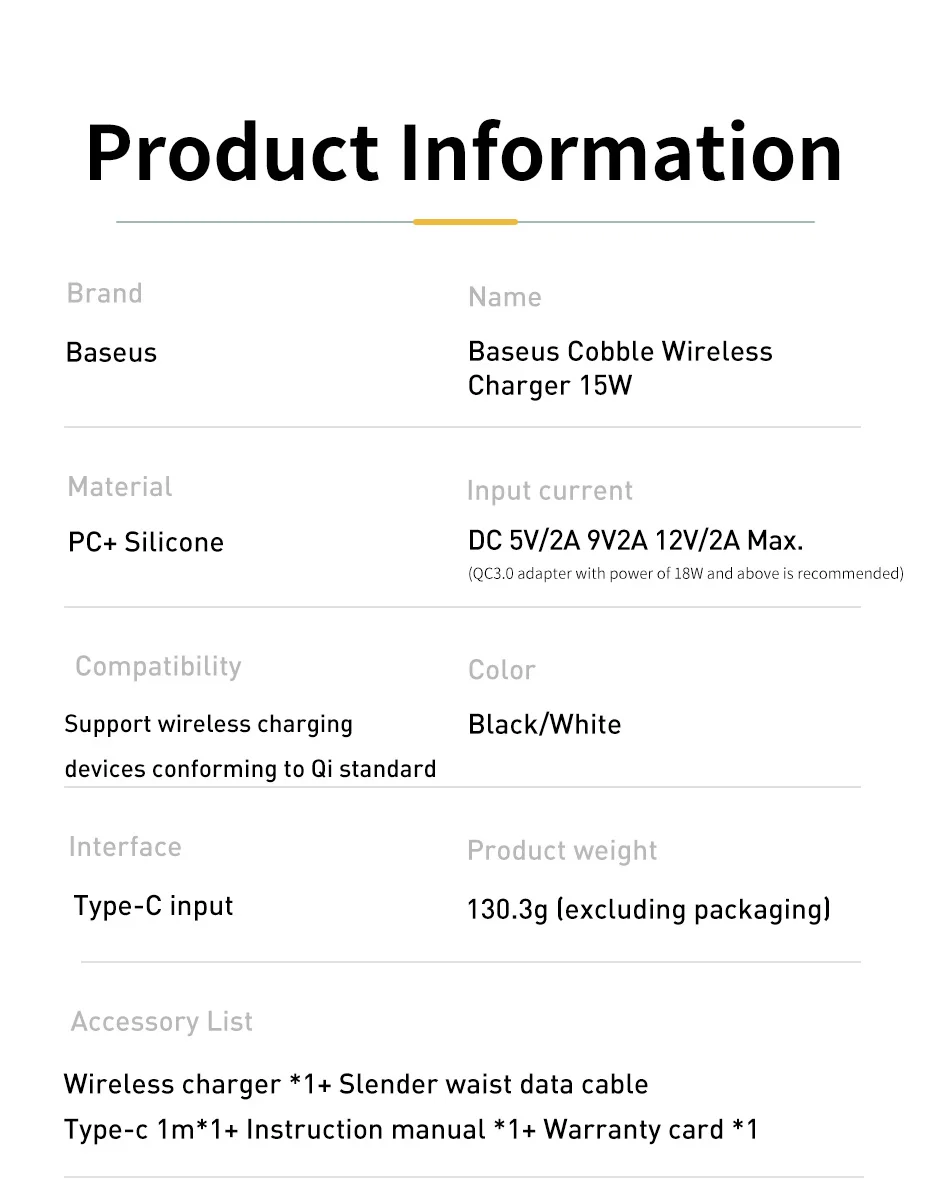930x1197 pixels.
Task: Click the yellow accent bar under heading
Action: click(x=465, y=222)
